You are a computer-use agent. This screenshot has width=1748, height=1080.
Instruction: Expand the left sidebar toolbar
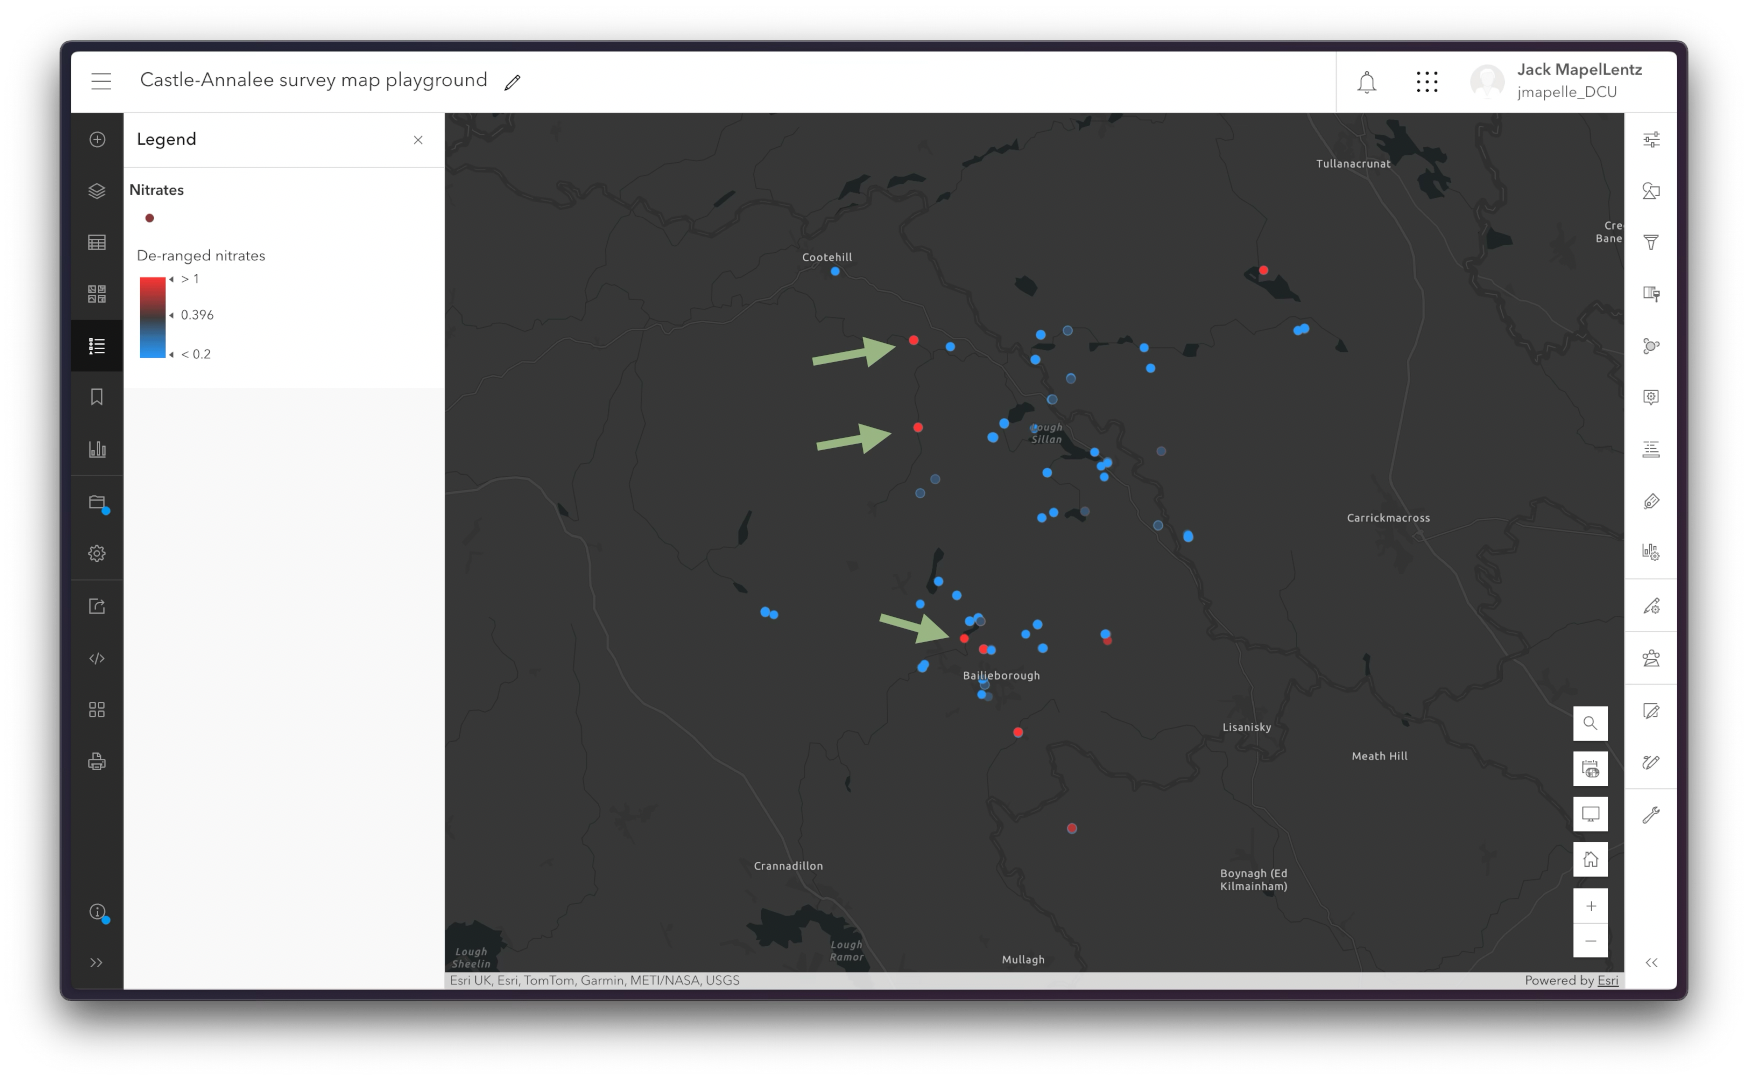click(97, 963)
